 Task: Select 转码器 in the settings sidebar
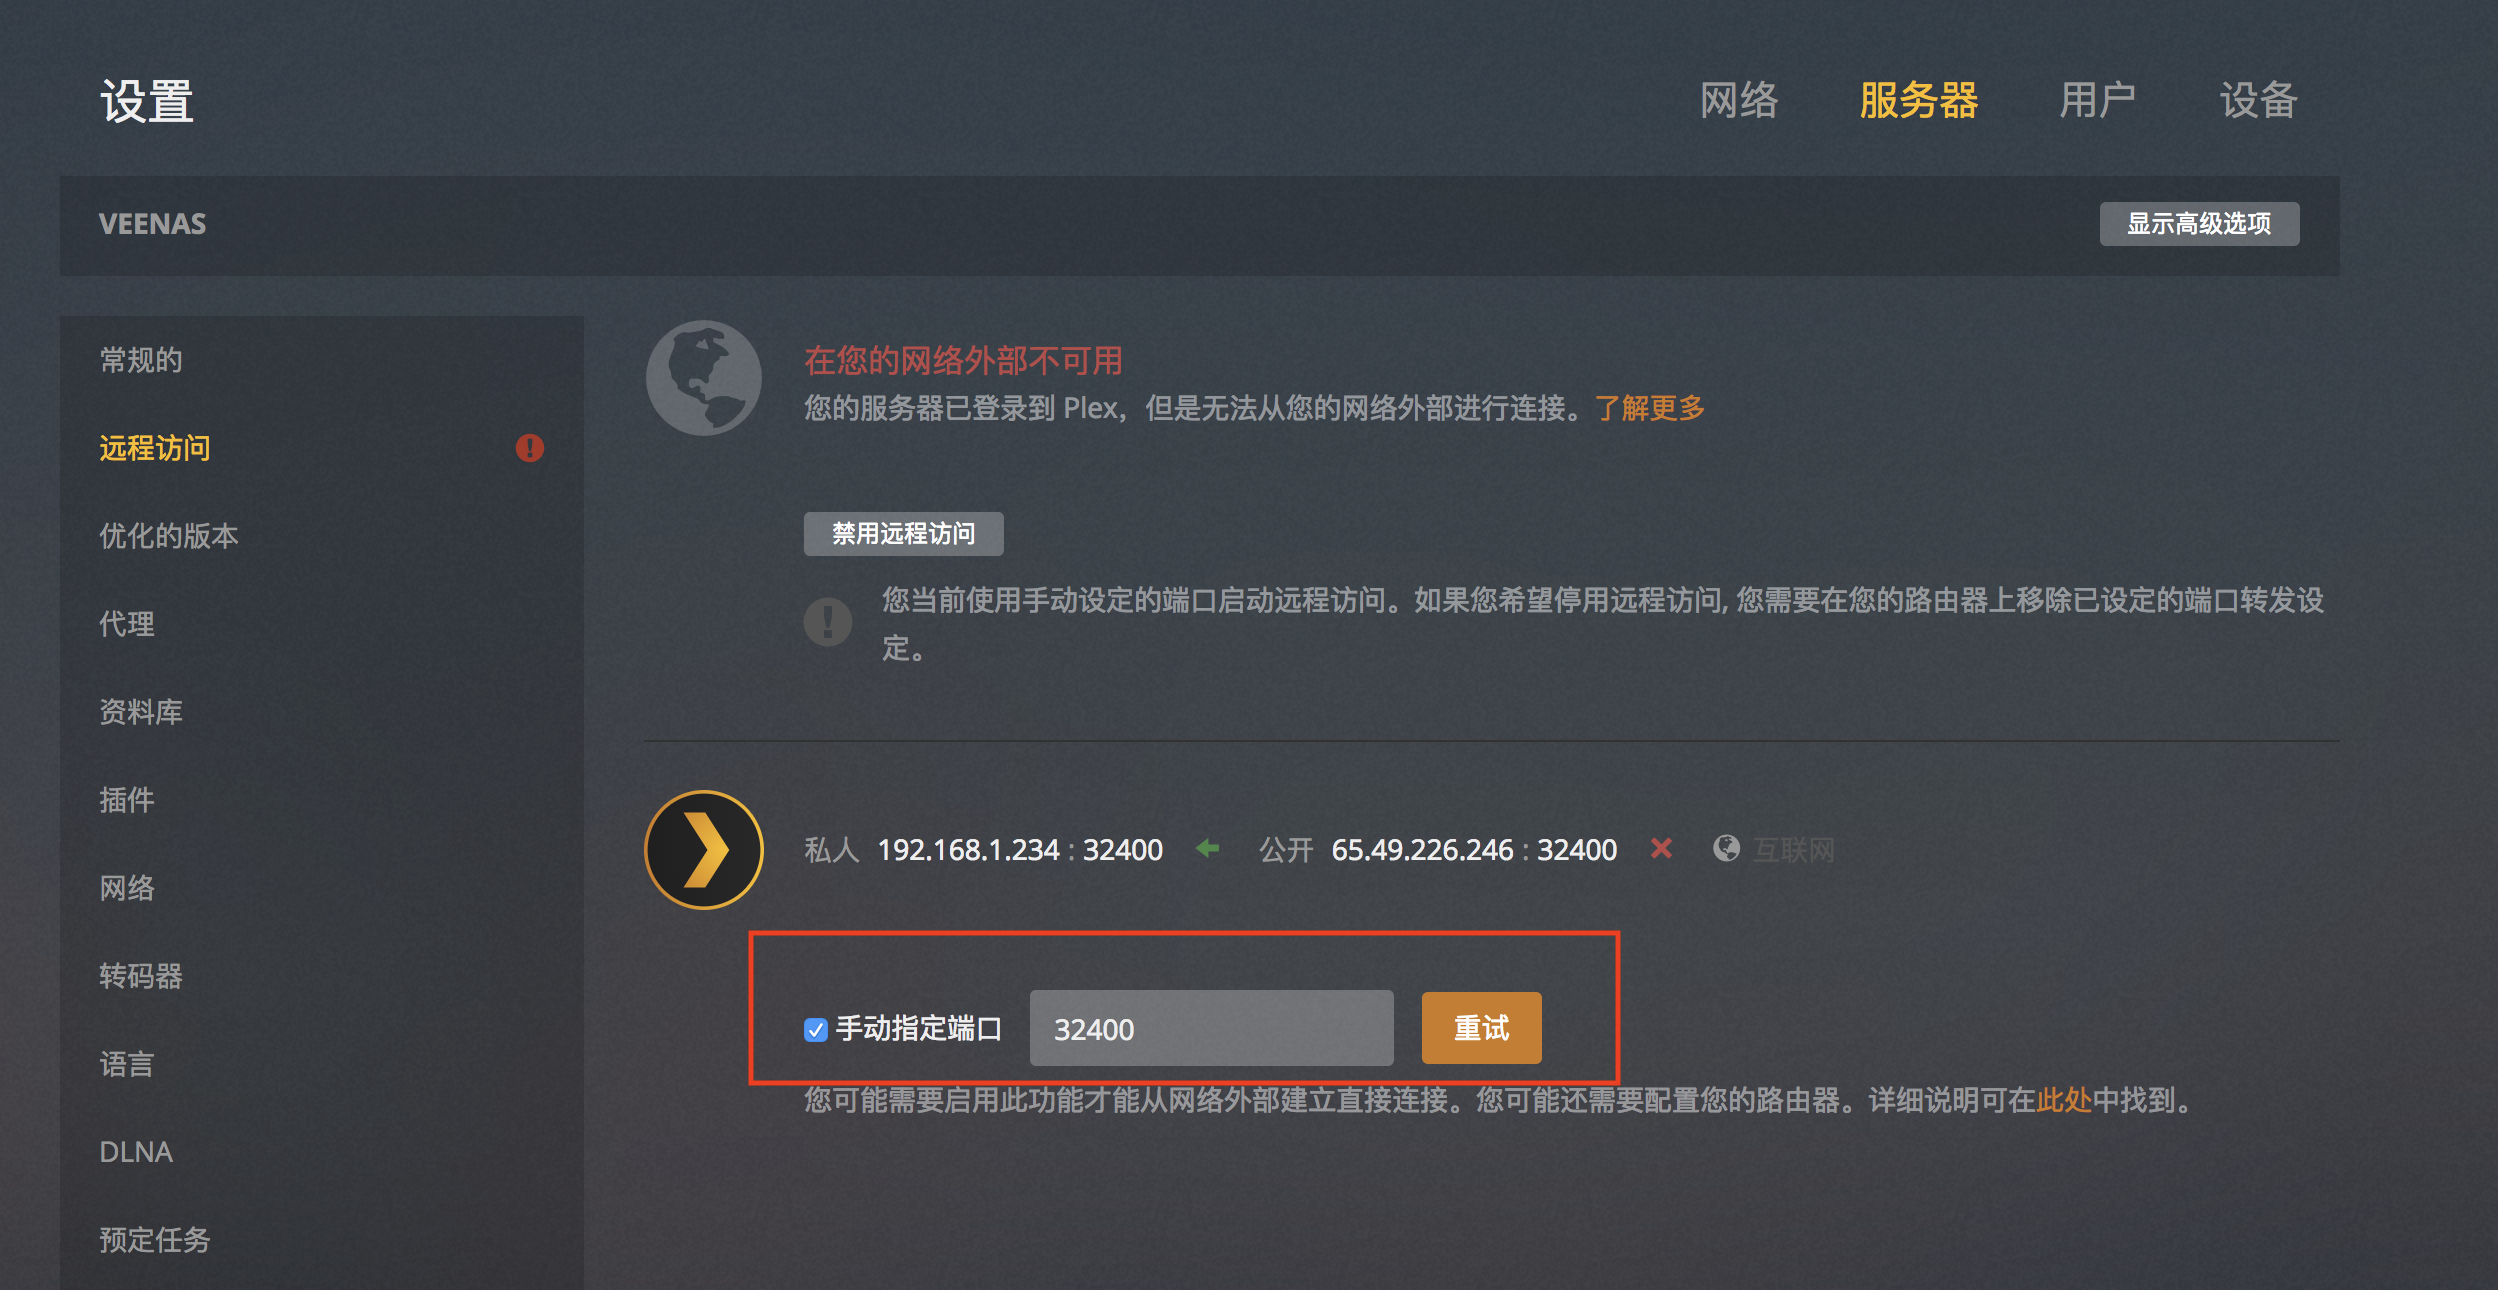[x=141, y=976]
